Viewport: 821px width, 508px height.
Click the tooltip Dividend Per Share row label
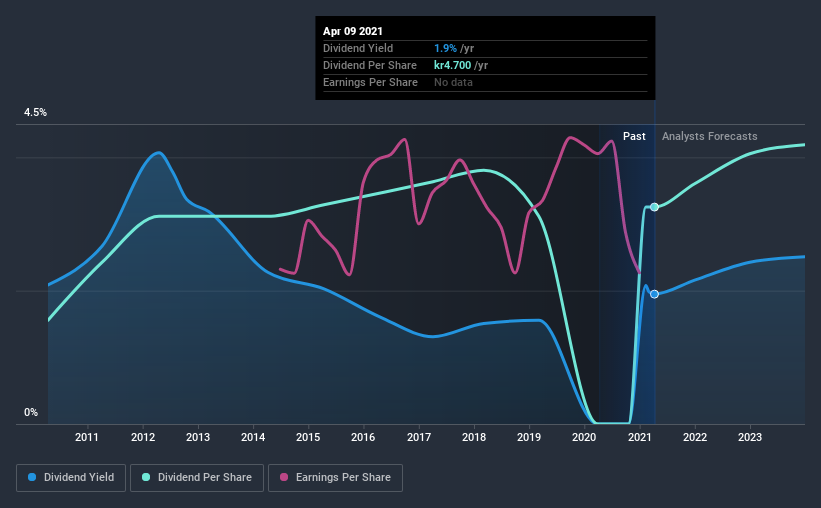[370, 65]
